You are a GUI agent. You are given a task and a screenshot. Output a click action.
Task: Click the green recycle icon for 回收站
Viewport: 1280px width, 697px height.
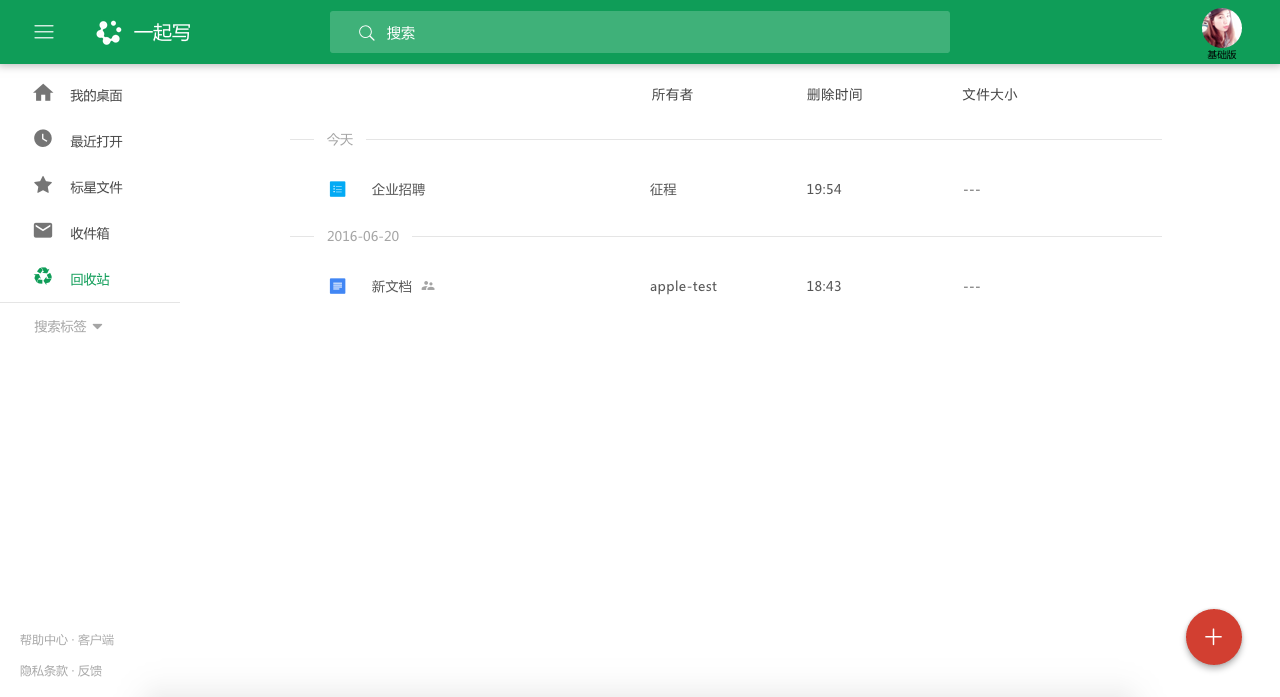tap(43, 276)
